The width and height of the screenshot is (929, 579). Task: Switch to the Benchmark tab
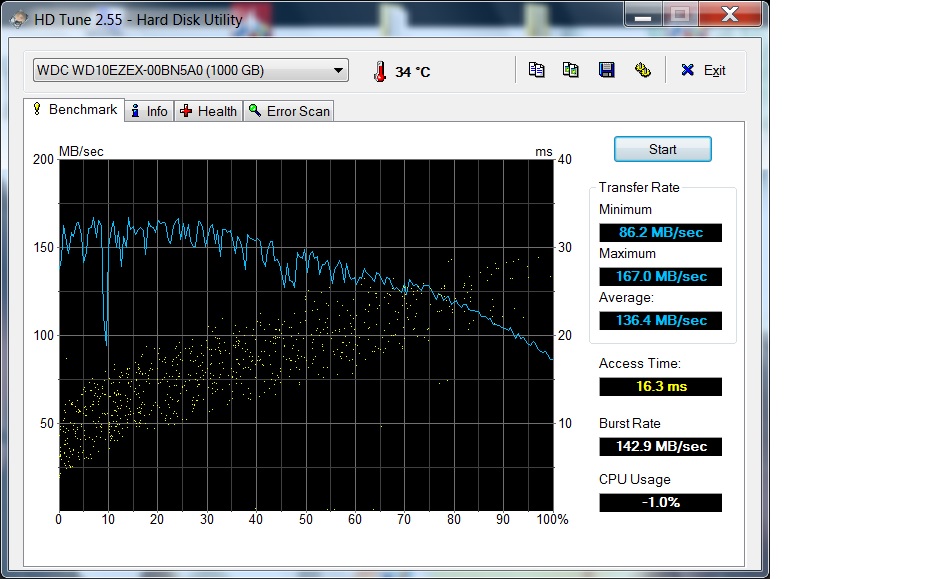click(75, 110)
